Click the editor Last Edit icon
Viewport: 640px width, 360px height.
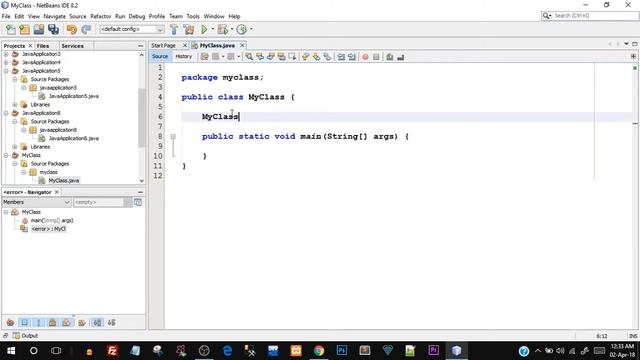coord(204,57)
